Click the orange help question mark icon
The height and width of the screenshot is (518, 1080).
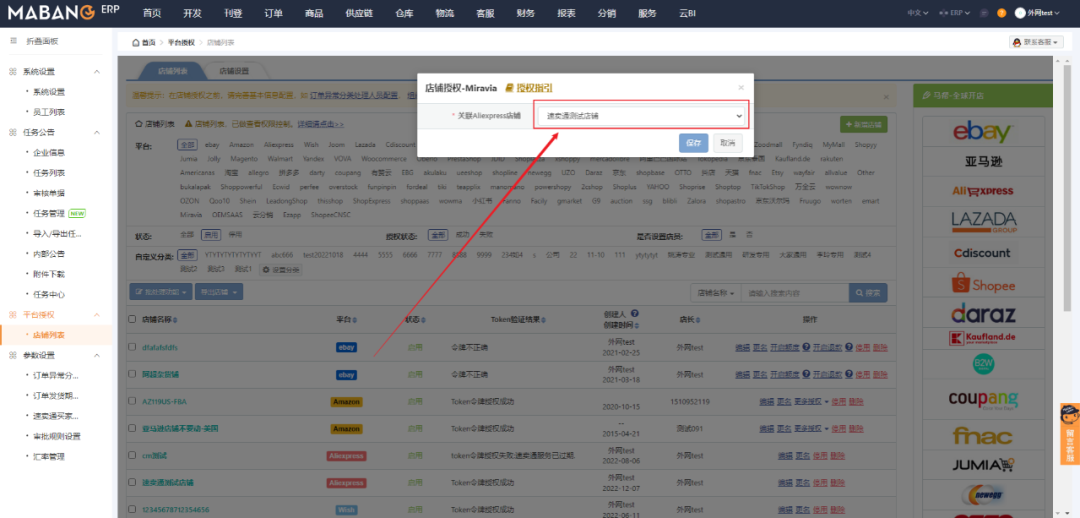pyautogui.click(x=1002, y=13)
